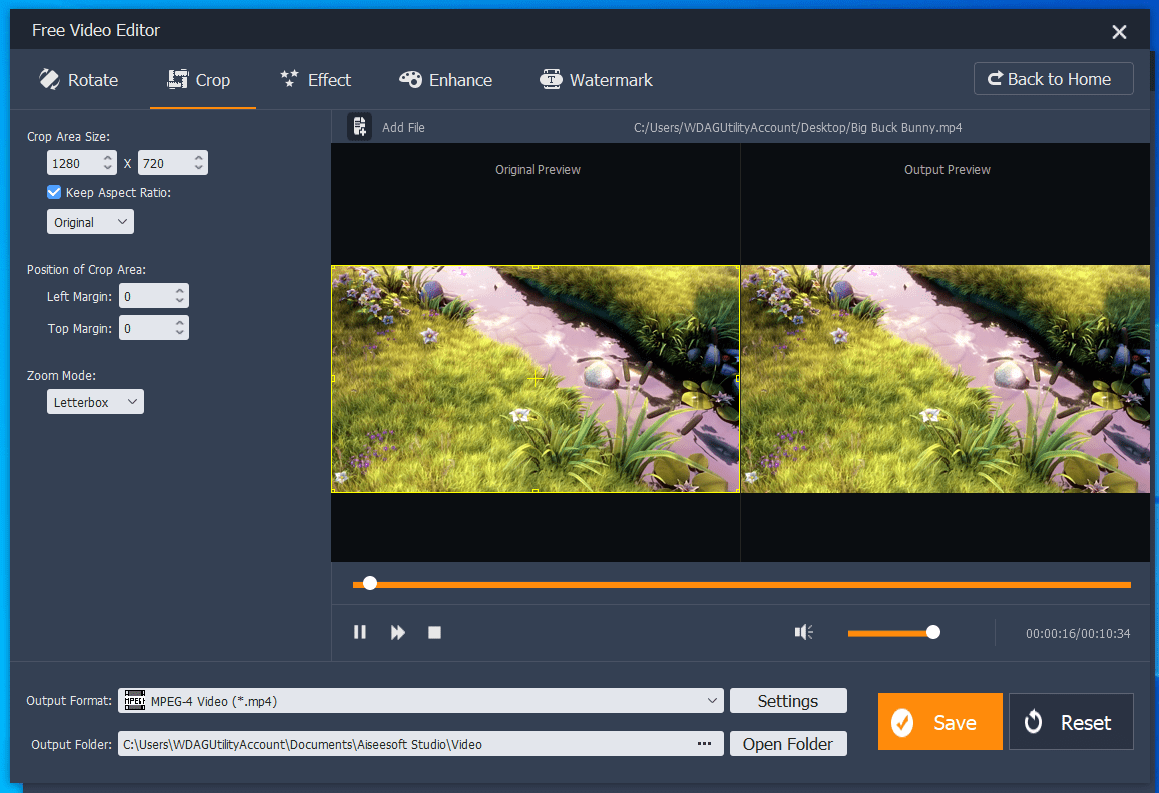This screenshot has width=1159, height=793.
Task: Open the Effect tab
Action: point(316,80)
